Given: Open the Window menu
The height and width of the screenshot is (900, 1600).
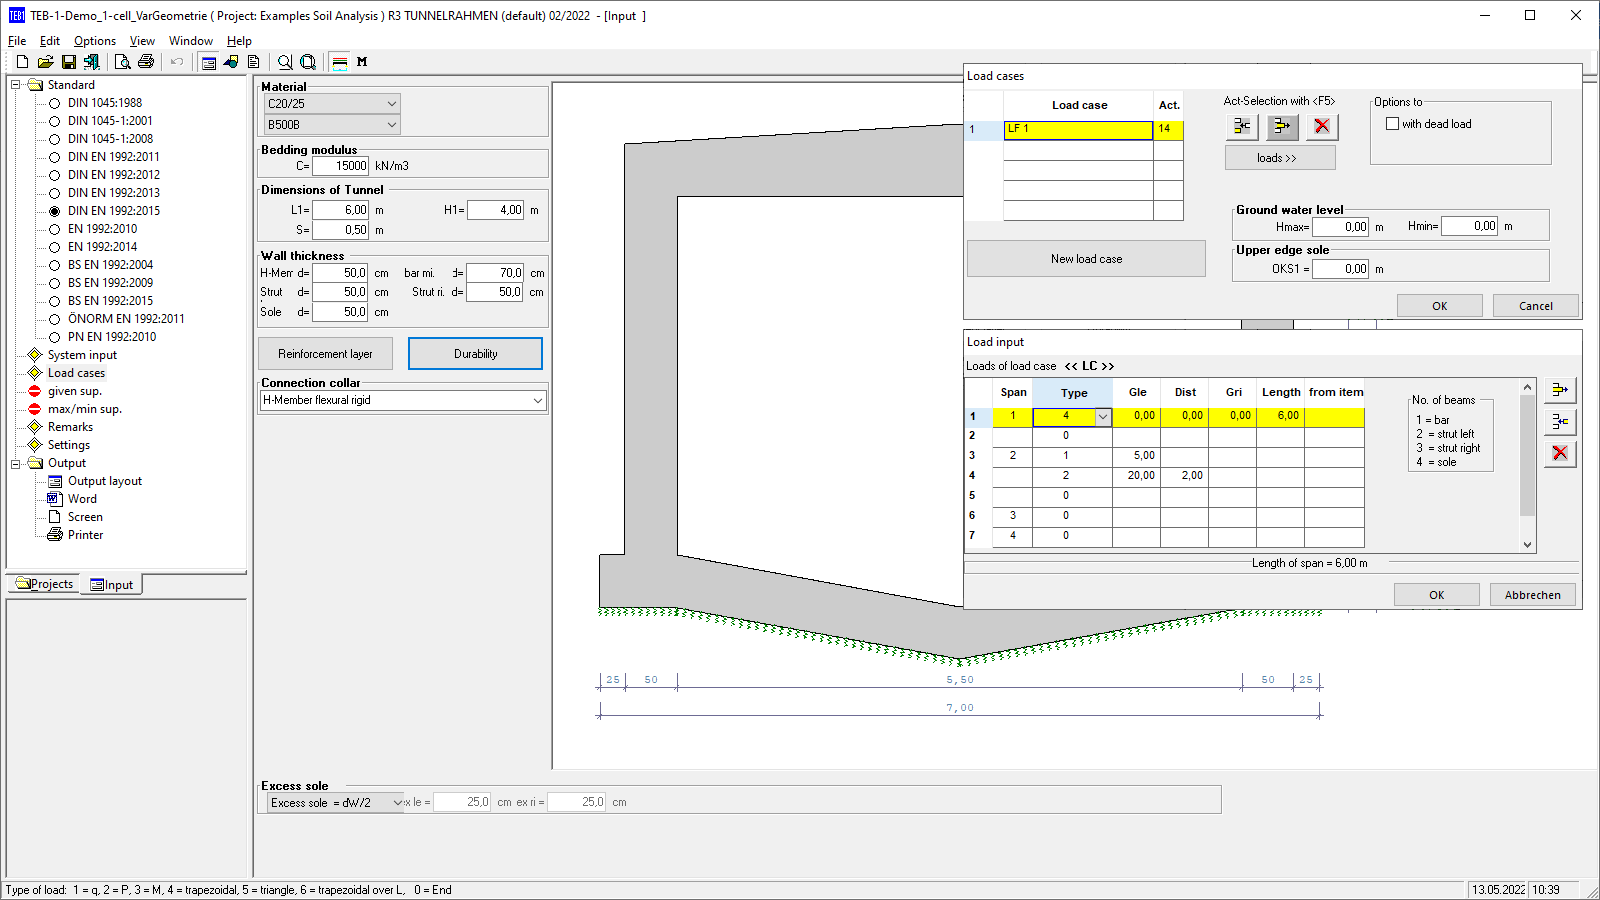Looking at the screenshot, I should 190,41.
